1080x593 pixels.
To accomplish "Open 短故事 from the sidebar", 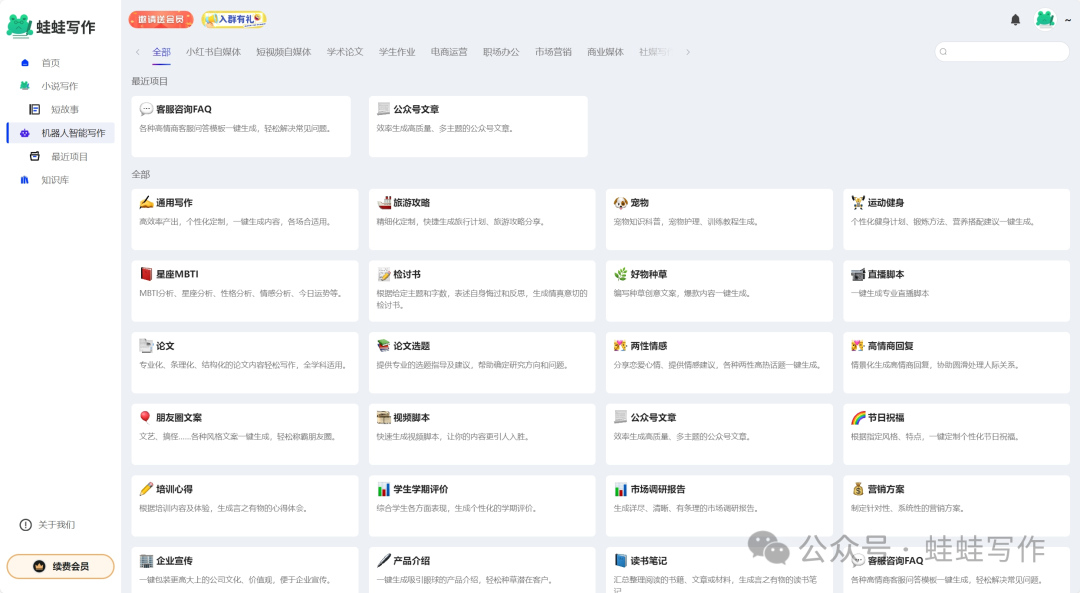I will [x=58, y=109].
